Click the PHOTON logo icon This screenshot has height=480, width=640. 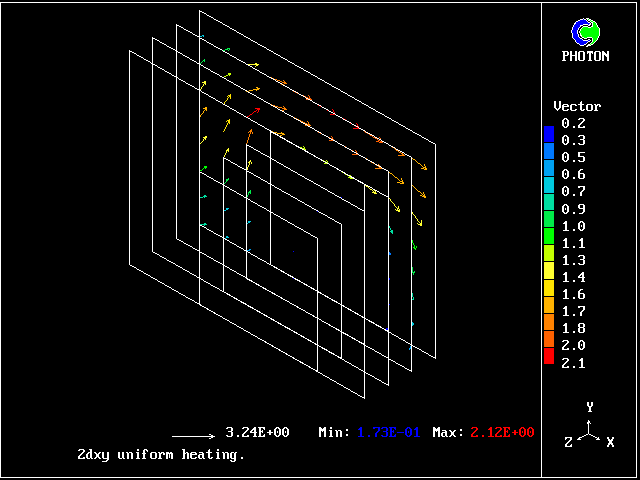pyautogui.click(x=590, y=33)
